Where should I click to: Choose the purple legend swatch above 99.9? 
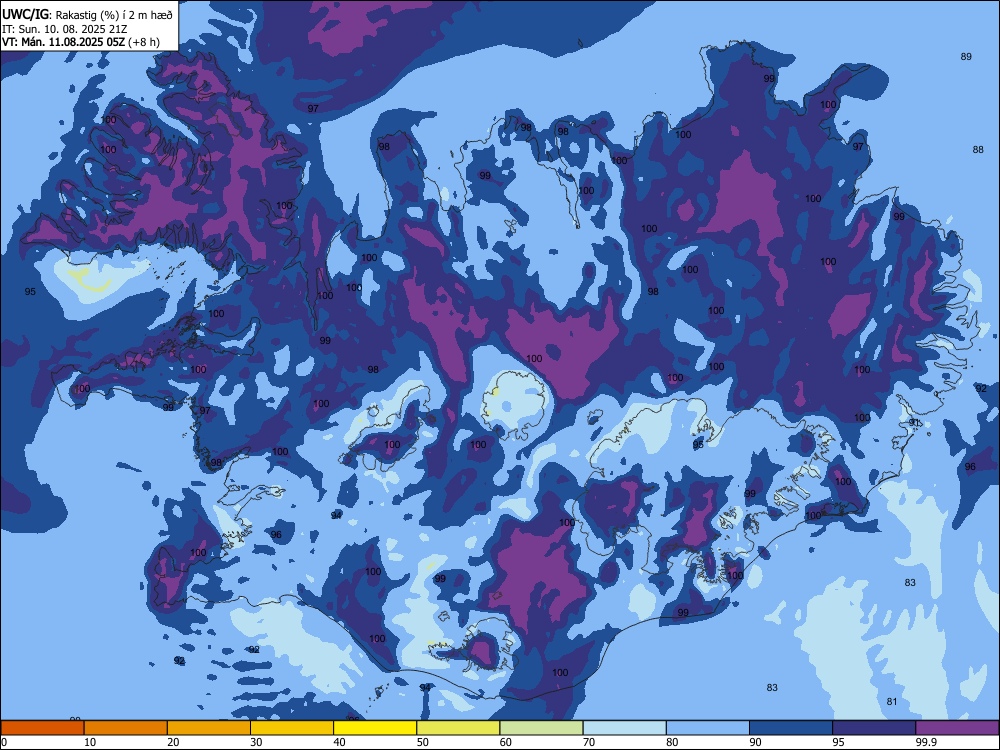[957, 728]
